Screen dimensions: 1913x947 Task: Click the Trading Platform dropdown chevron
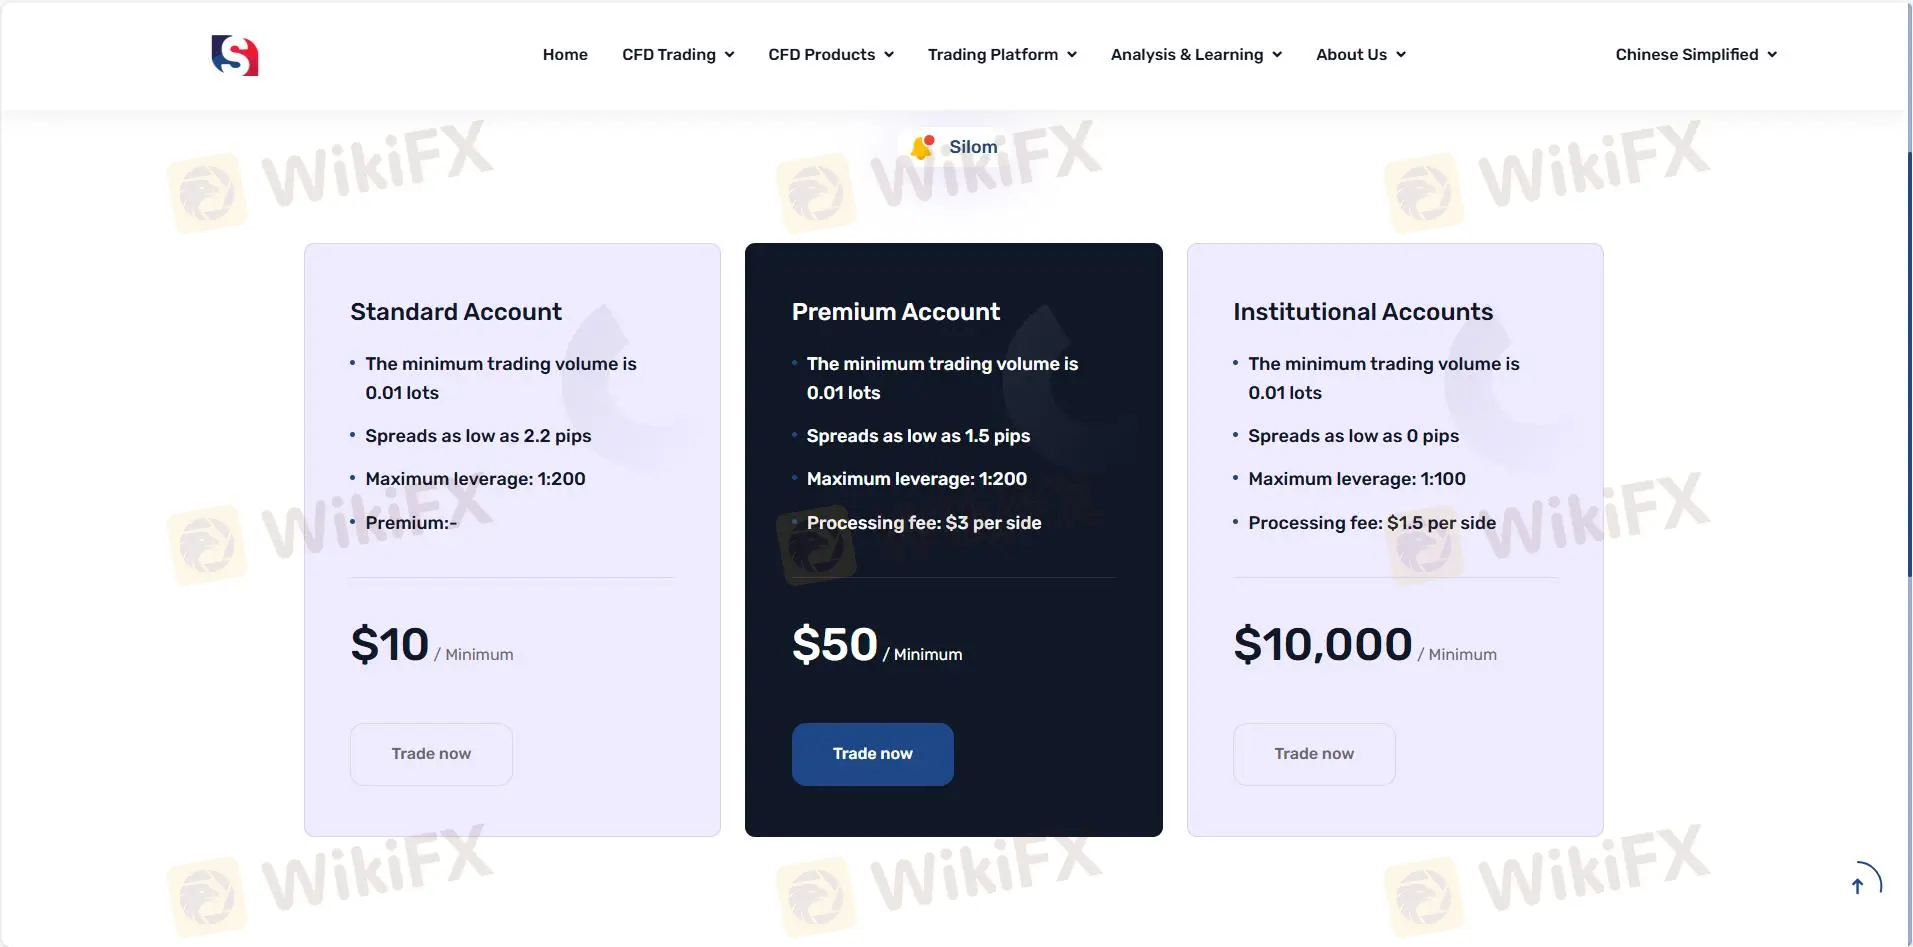tap(1072, 55)
